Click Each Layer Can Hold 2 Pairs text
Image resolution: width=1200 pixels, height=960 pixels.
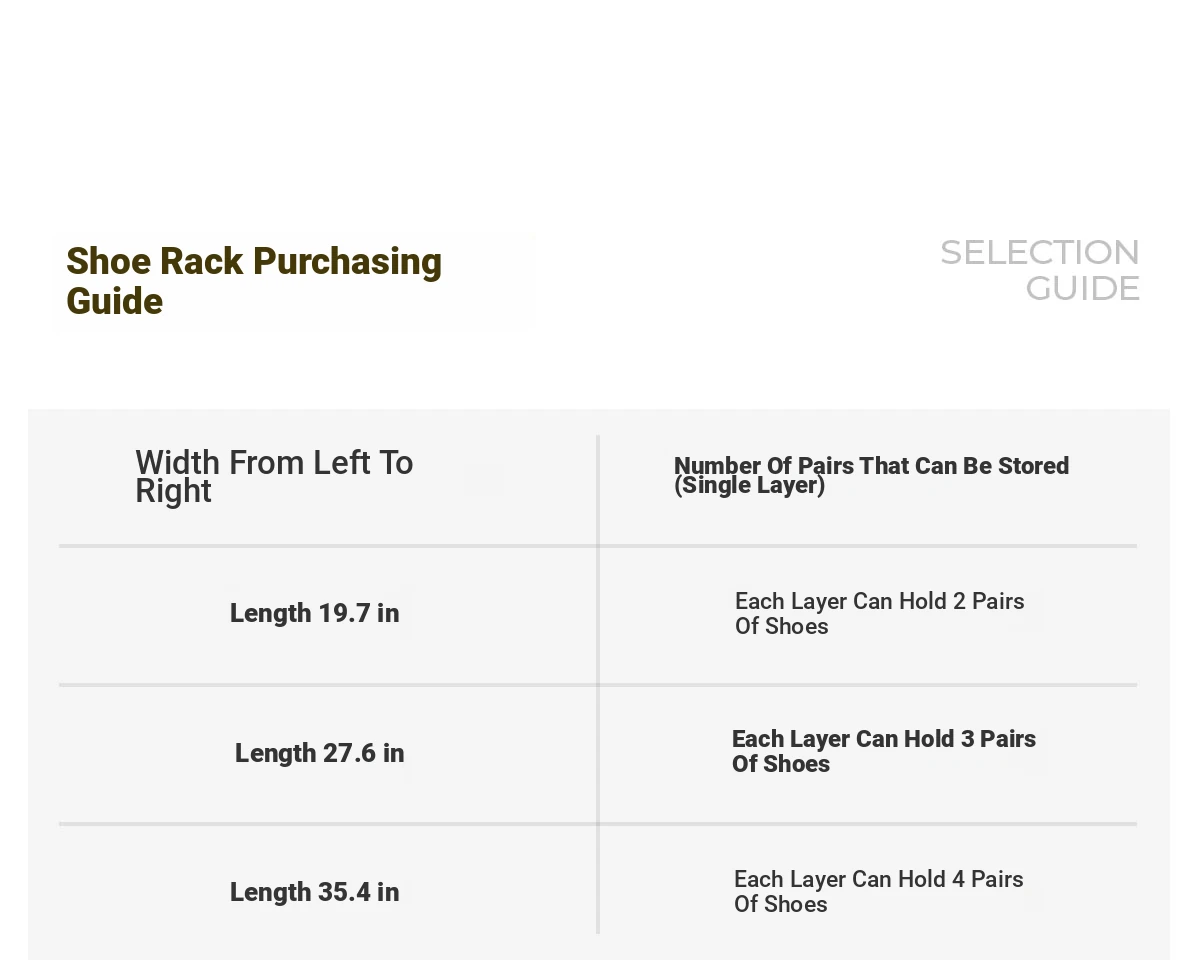coord(879,601)
